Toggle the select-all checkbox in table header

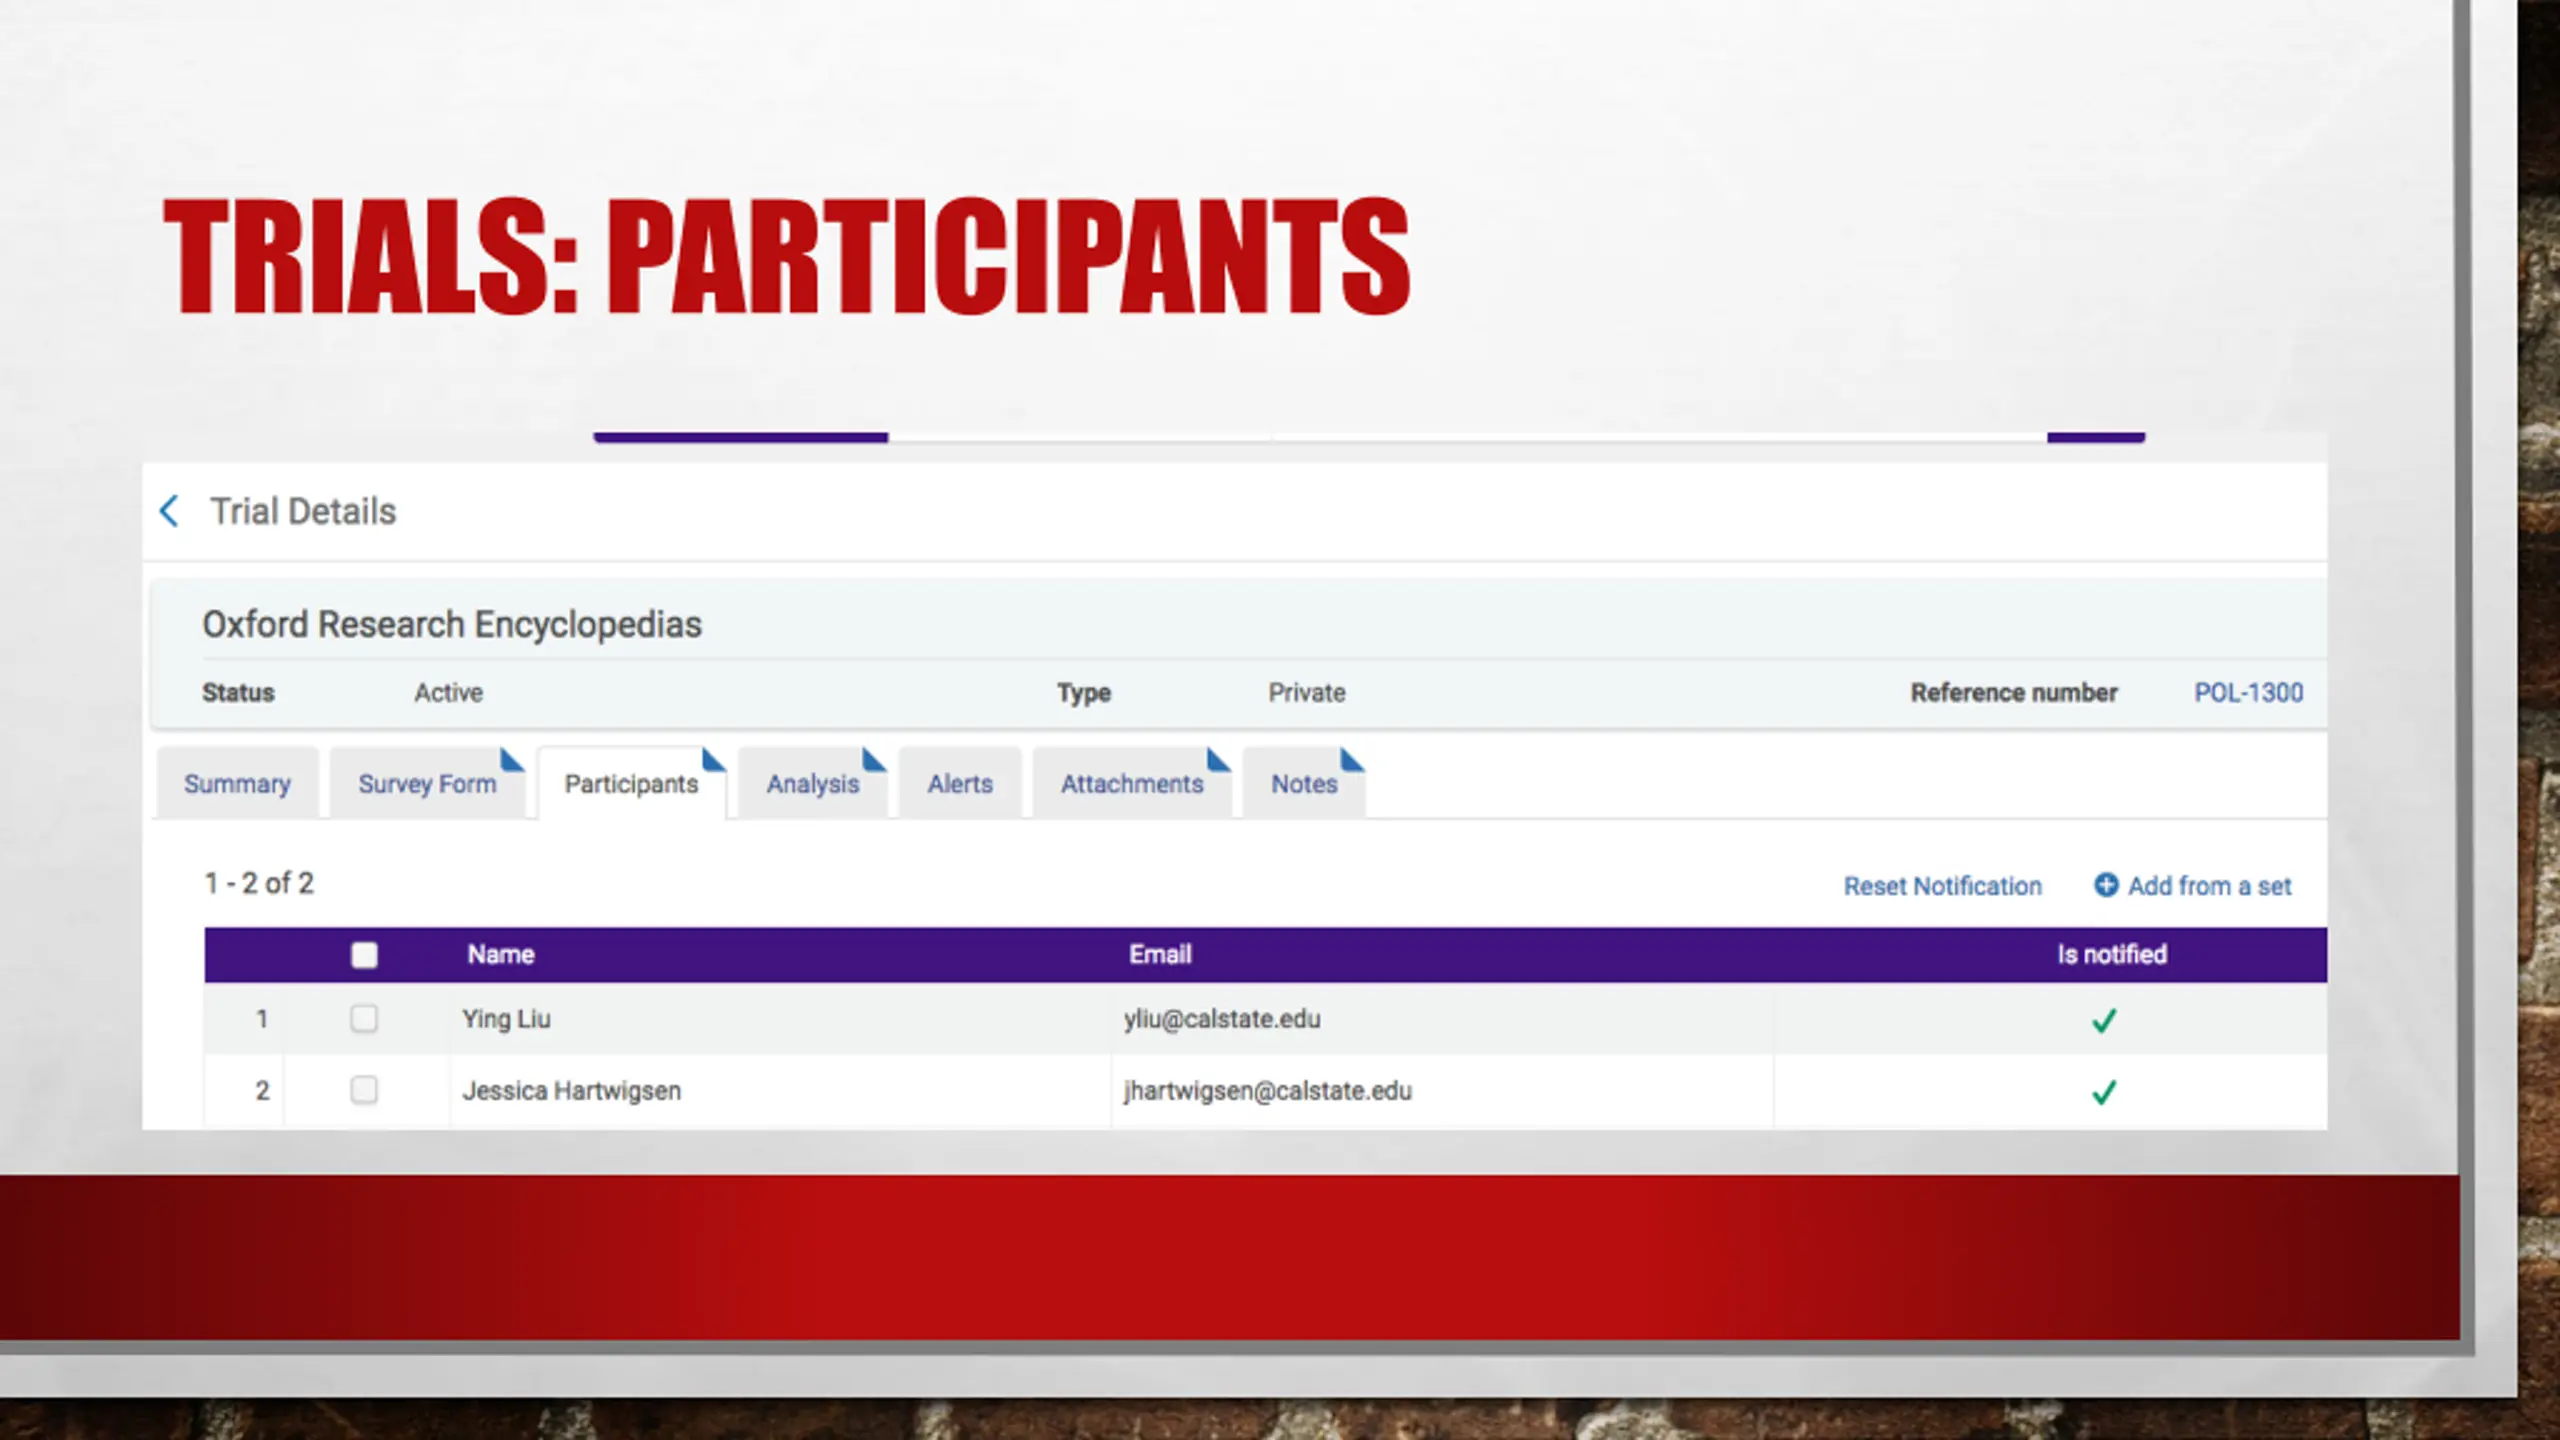(x=364, y=955)
